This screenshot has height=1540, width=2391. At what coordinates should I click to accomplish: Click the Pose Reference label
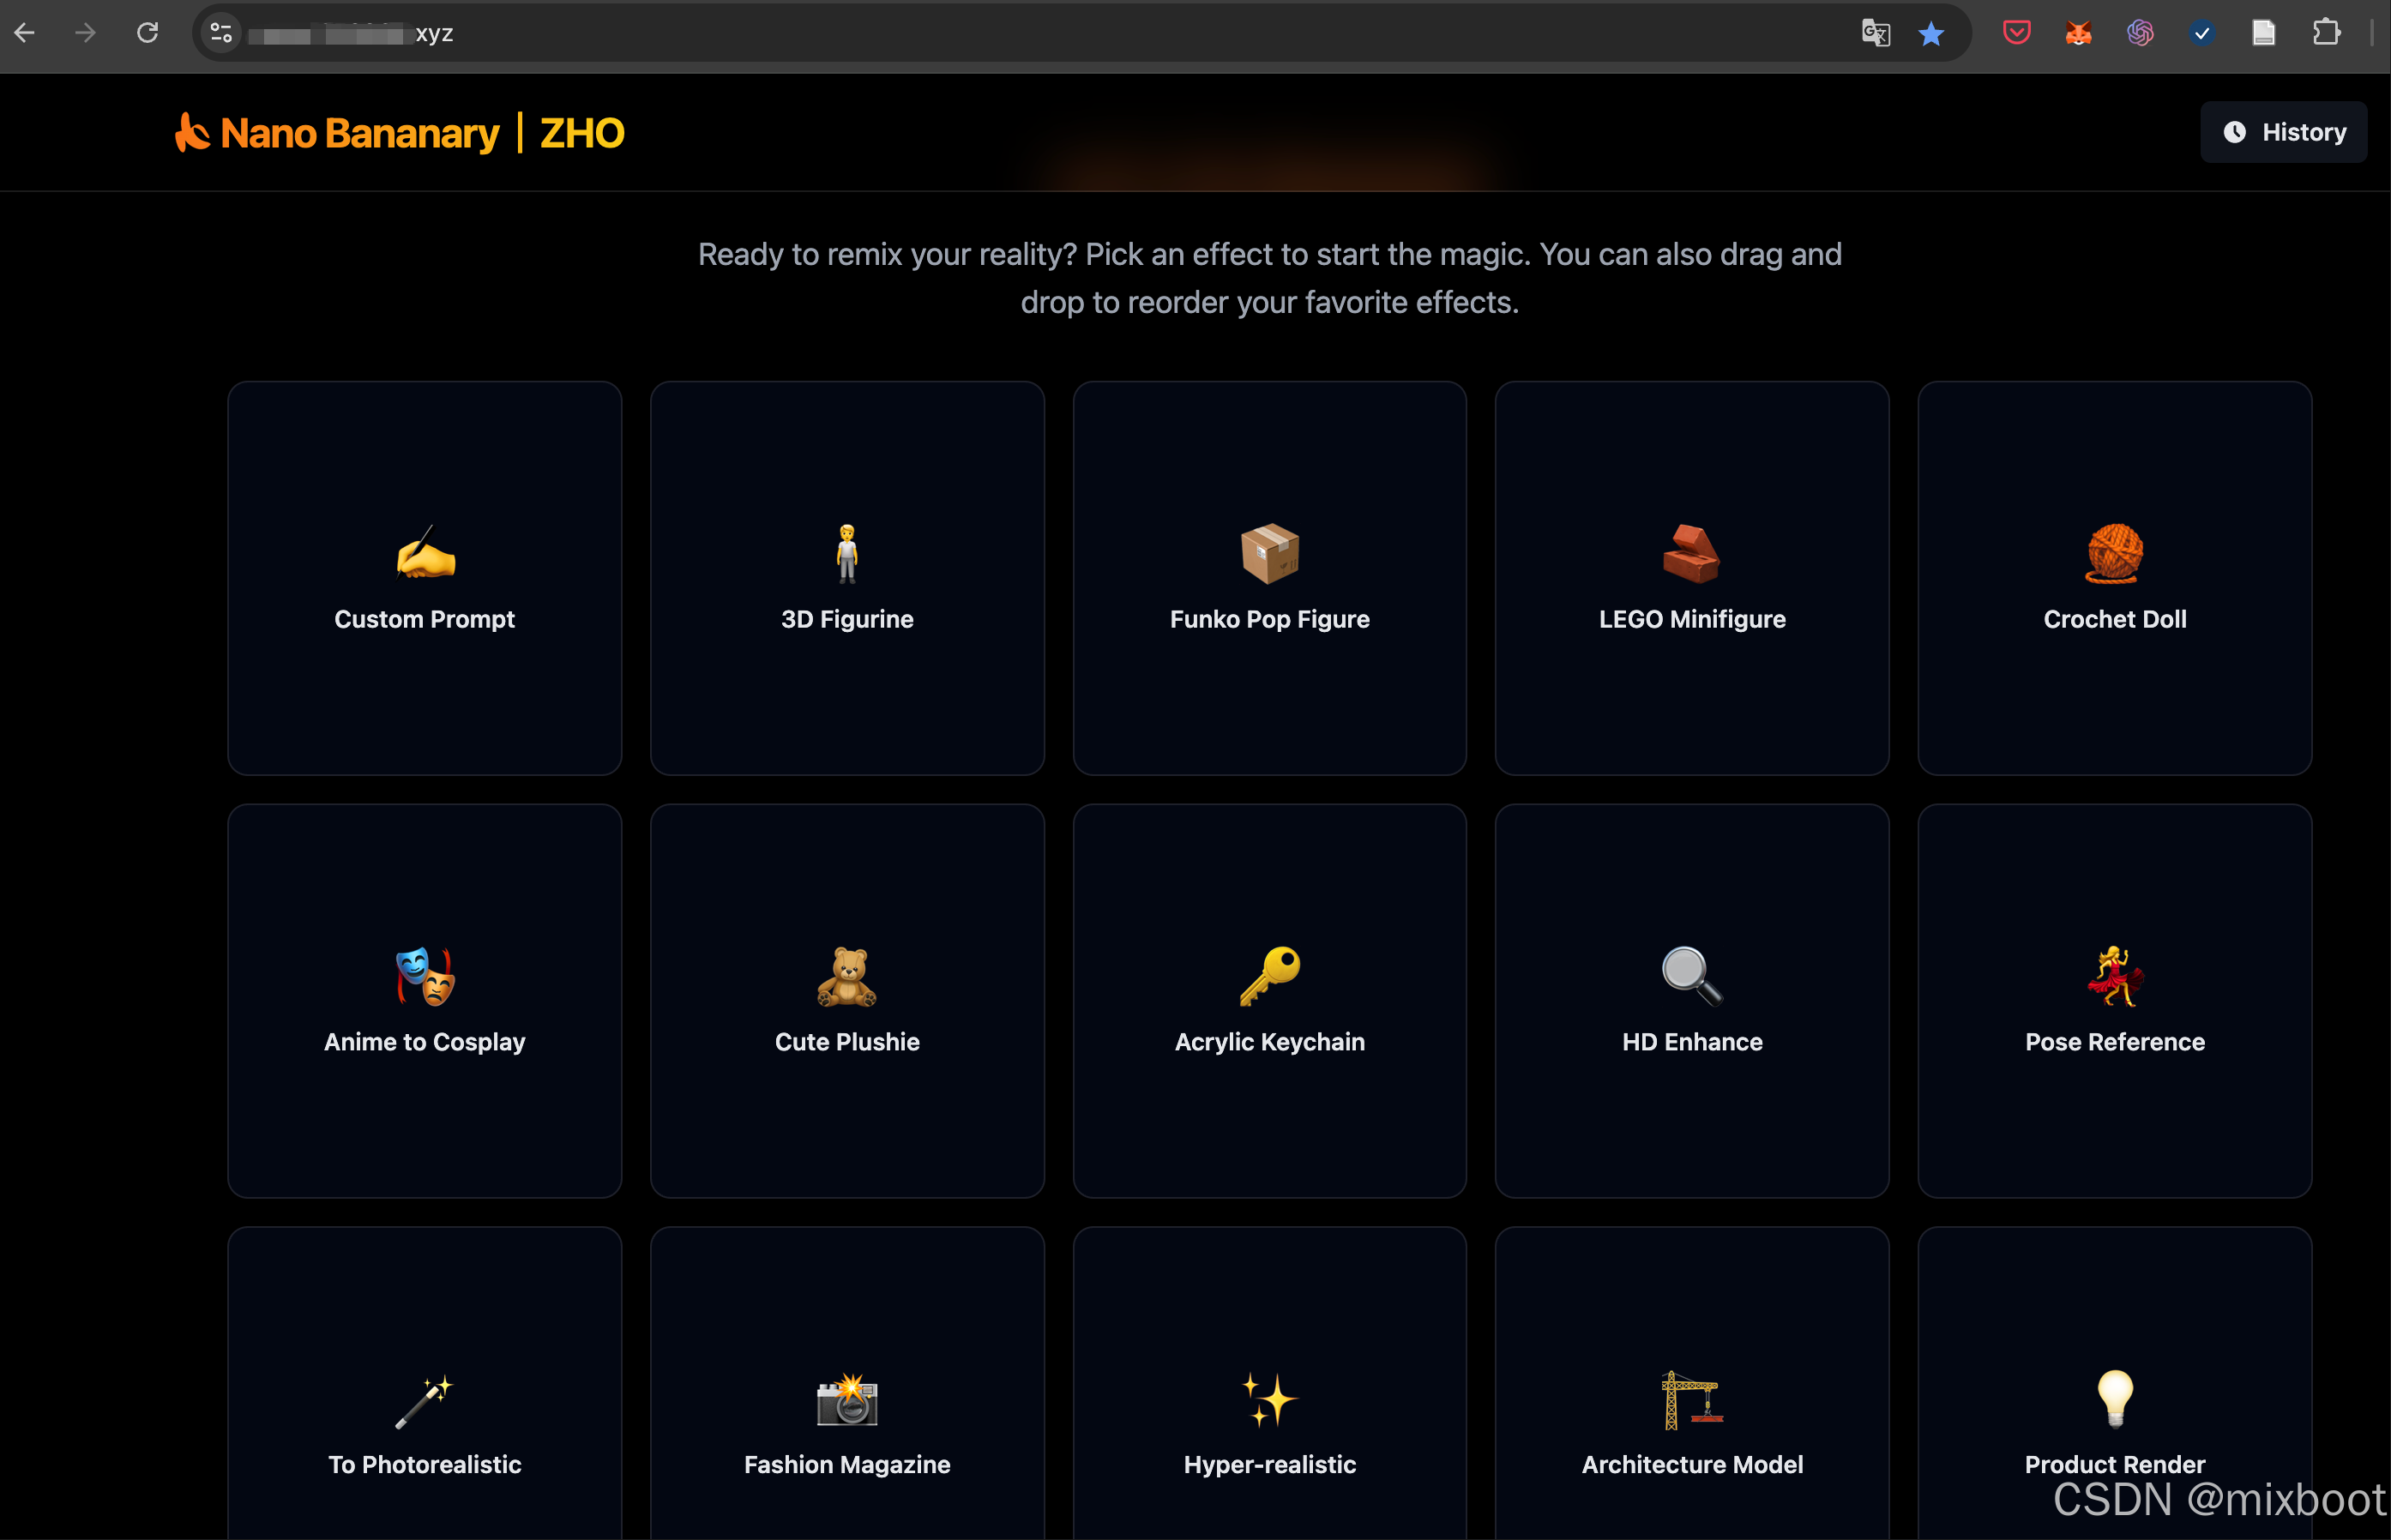click(2115, 1042)
